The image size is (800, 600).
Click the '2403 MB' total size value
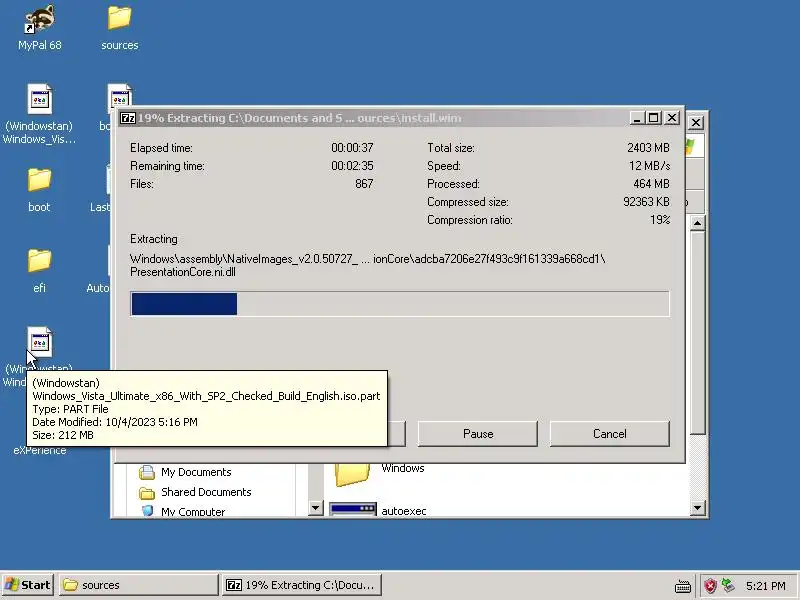[648, 148]
